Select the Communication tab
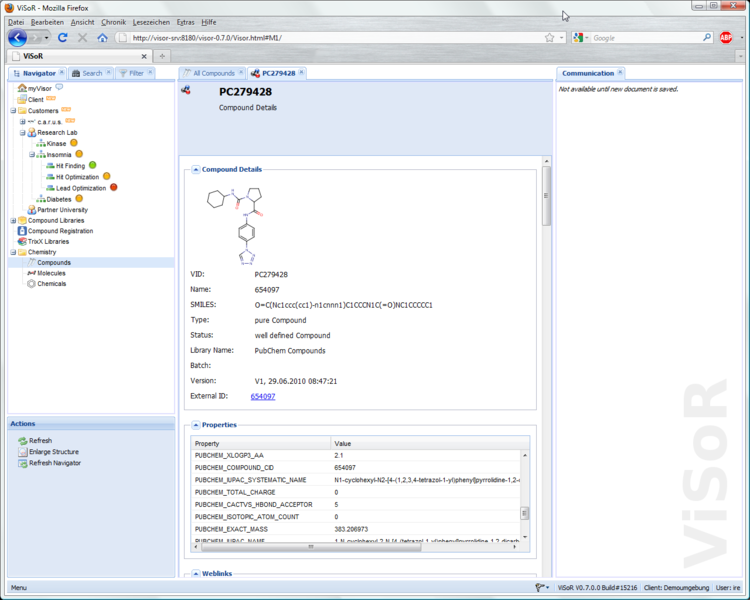This screenshot has height=600, width=750. [588, 73]
